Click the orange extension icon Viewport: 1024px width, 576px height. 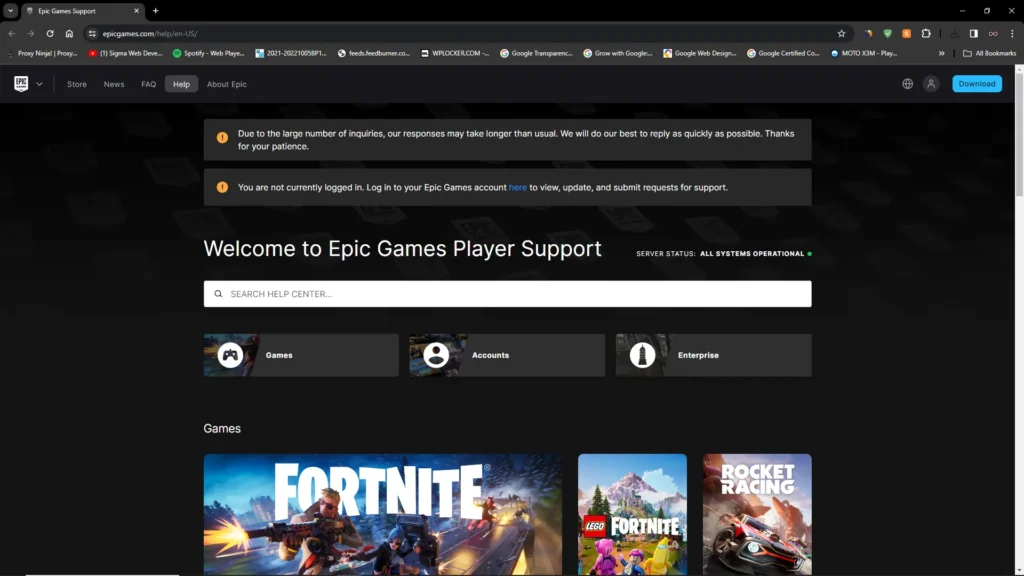click(906, 33)
